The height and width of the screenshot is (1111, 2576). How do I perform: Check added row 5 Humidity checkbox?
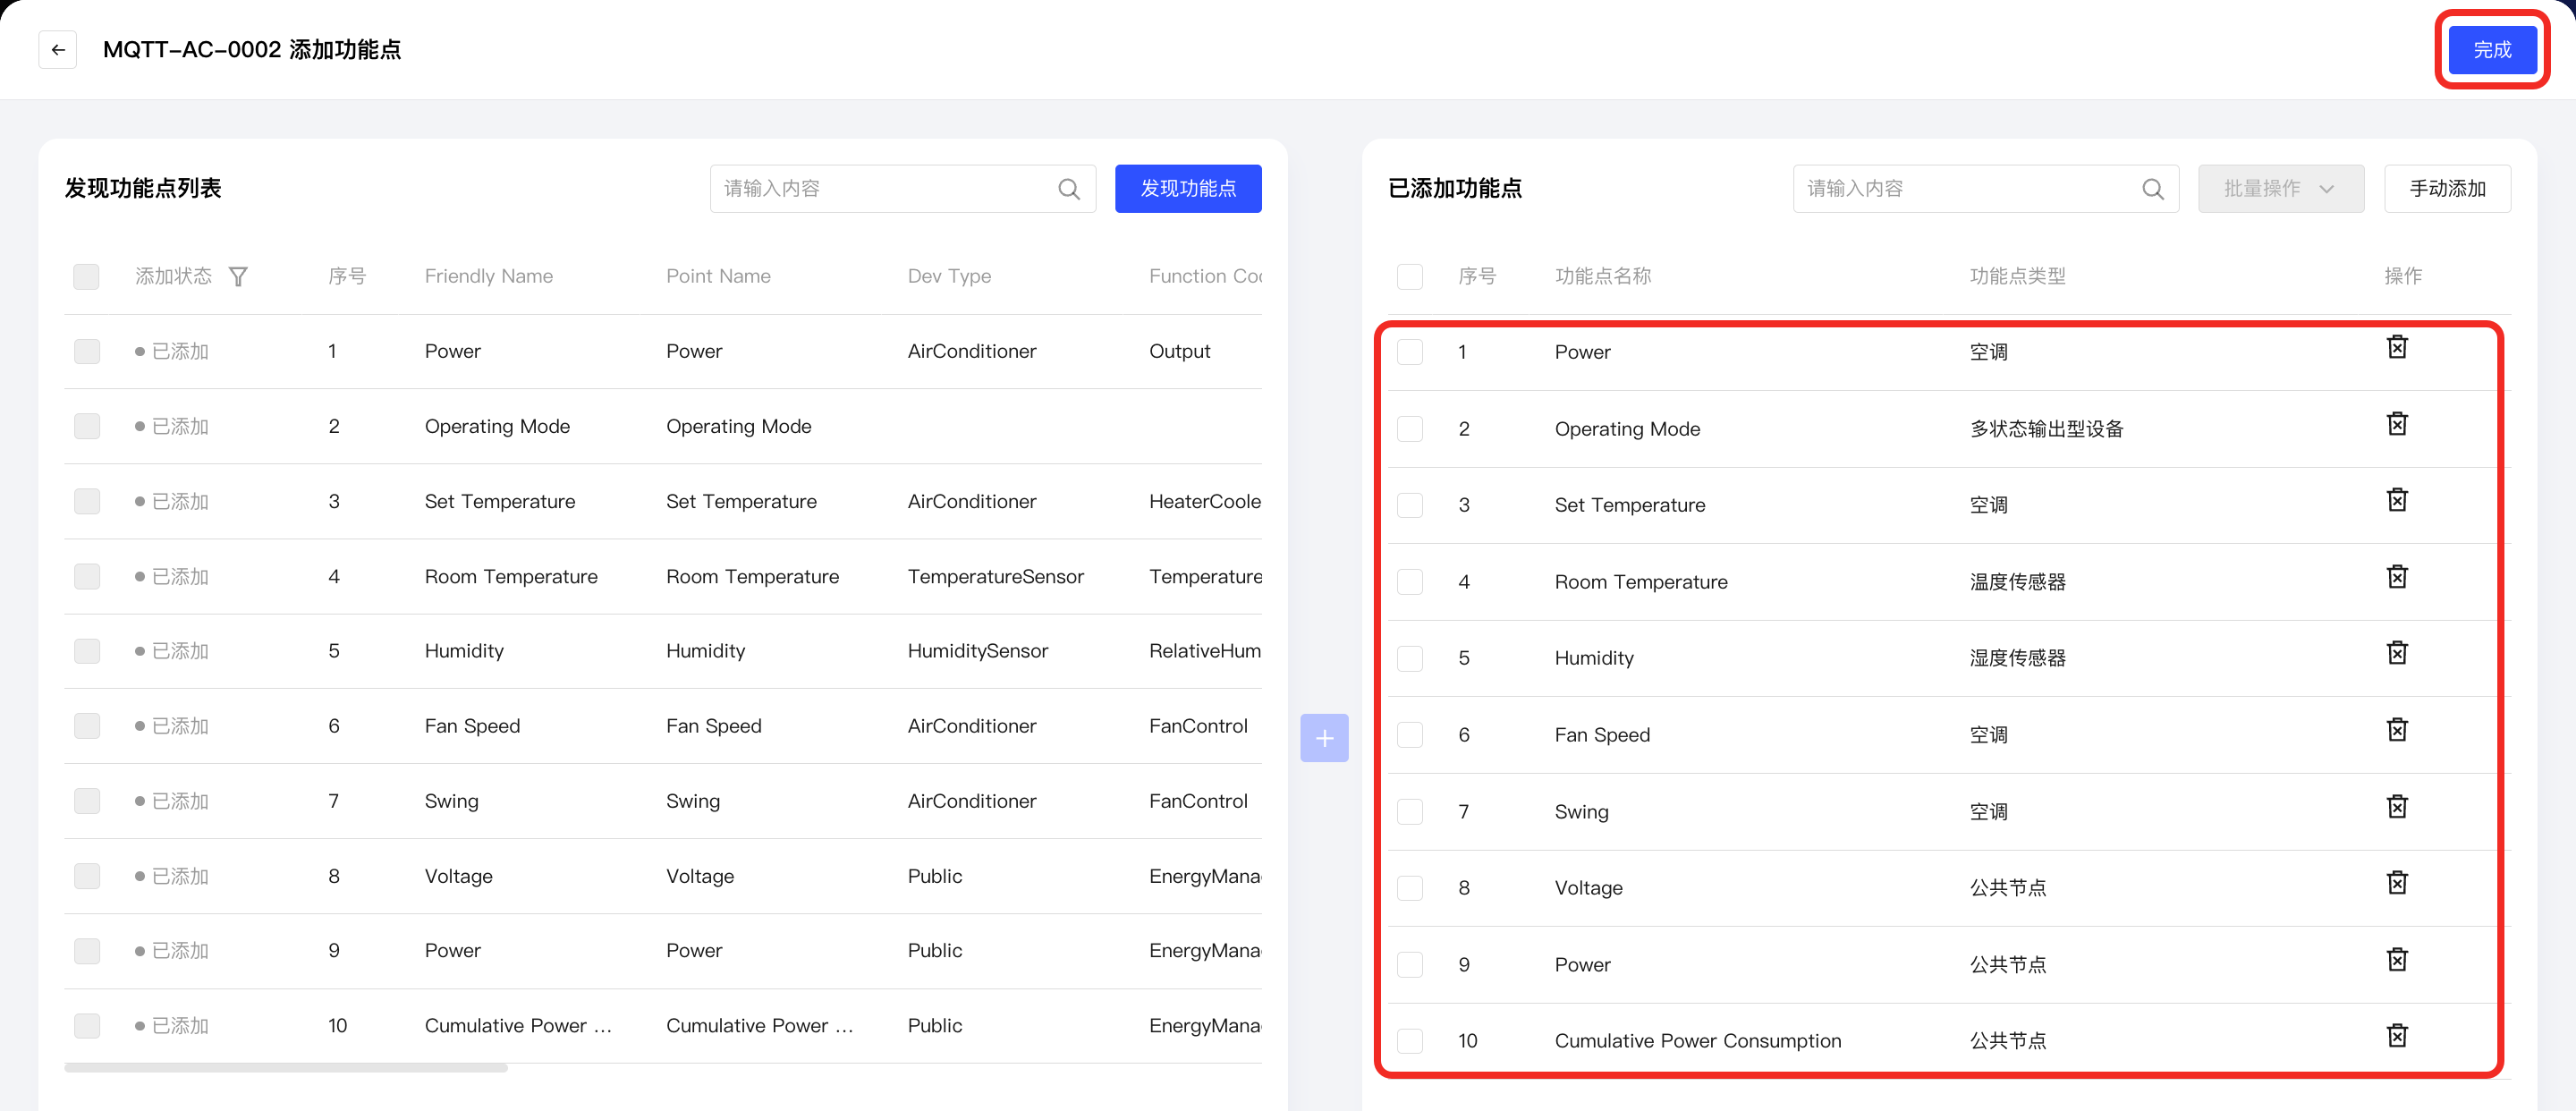1410,658
